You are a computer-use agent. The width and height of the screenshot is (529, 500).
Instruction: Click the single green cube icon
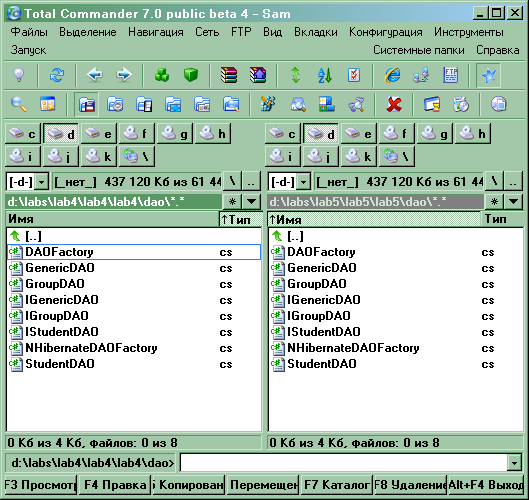click(x=191, y=75)
